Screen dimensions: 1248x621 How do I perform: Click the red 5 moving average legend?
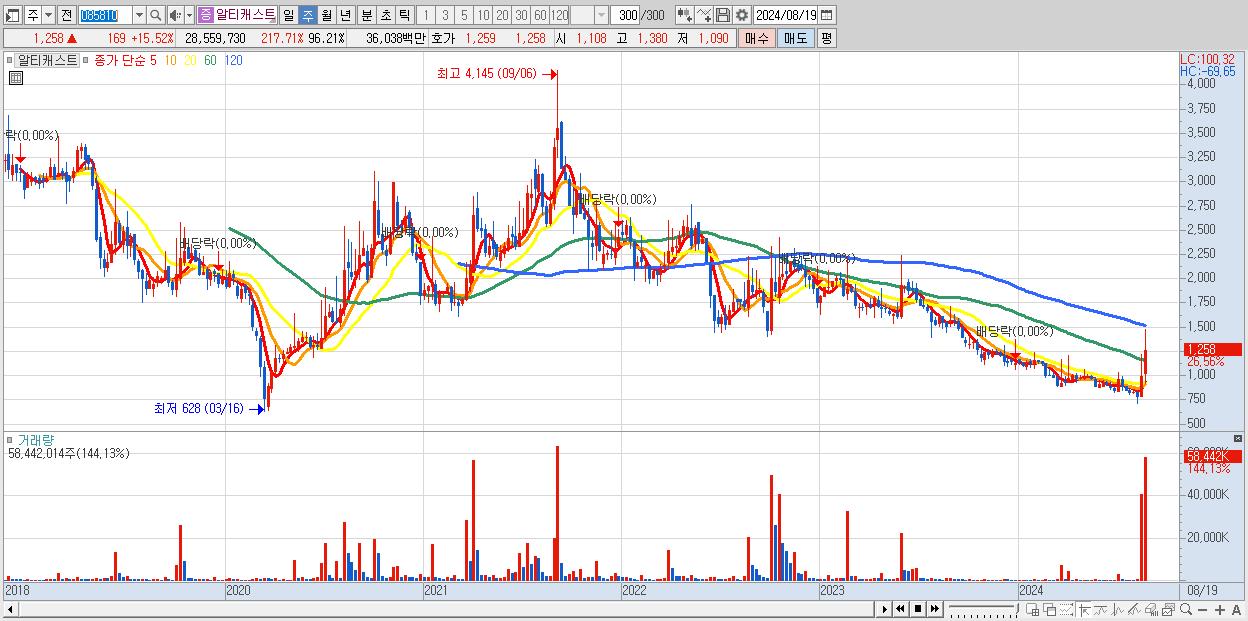click(153, 60)
